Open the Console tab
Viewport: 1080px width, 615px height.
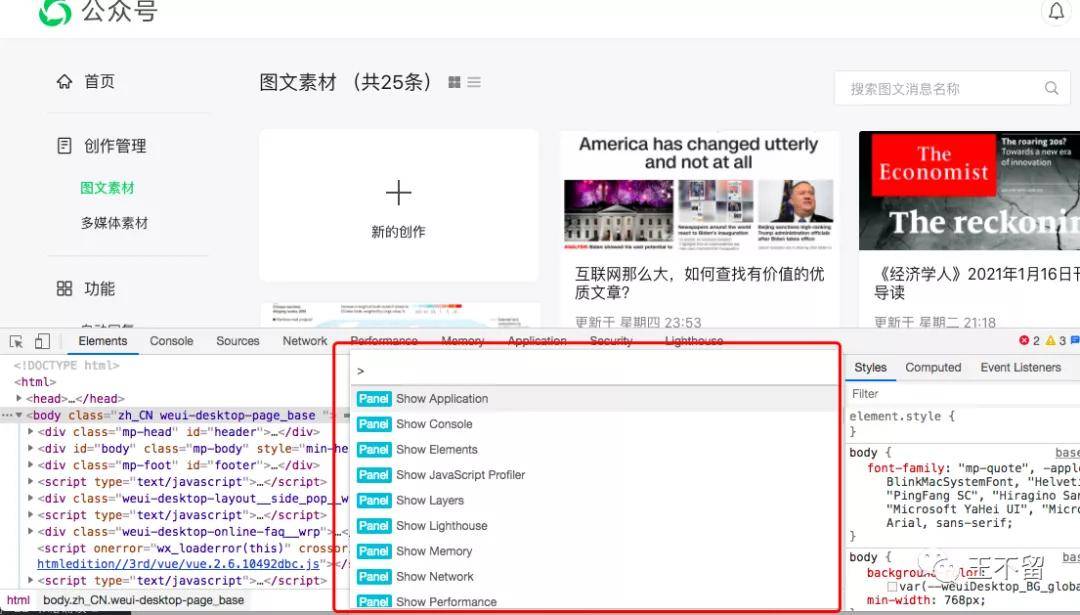pyautogui.click(x=172, y=341)
